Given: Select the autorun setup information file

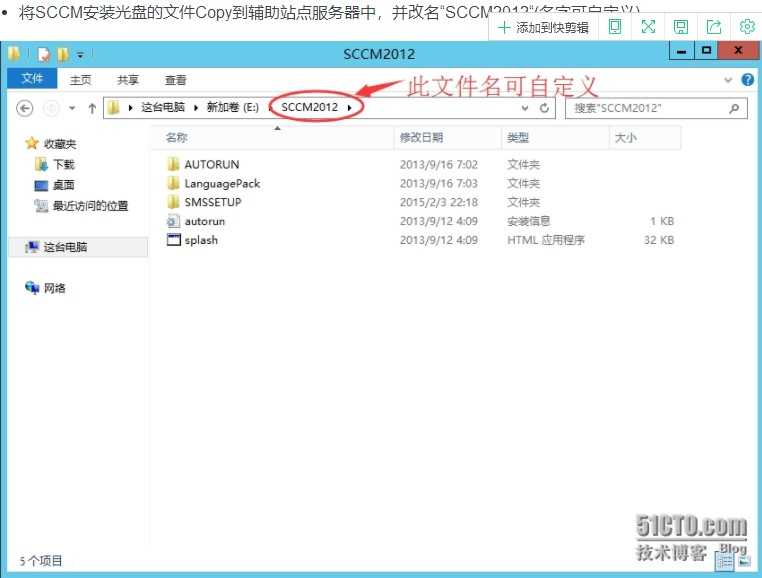Looking at the screenshot, I should coord(205,221).
